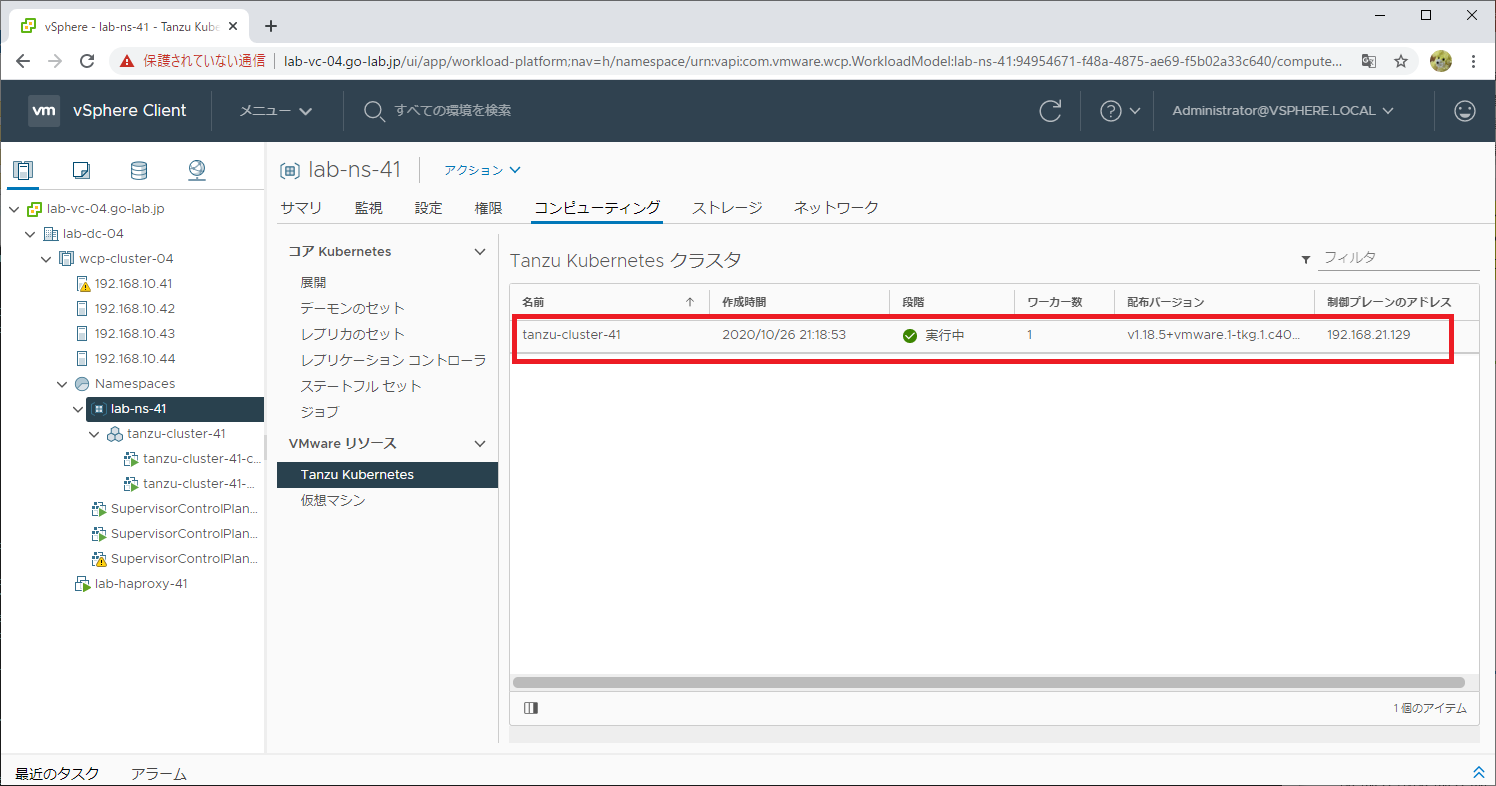Click the vm logo in header
The width and height of the screenshot is (1496, 786).
(x=44, y=111)
